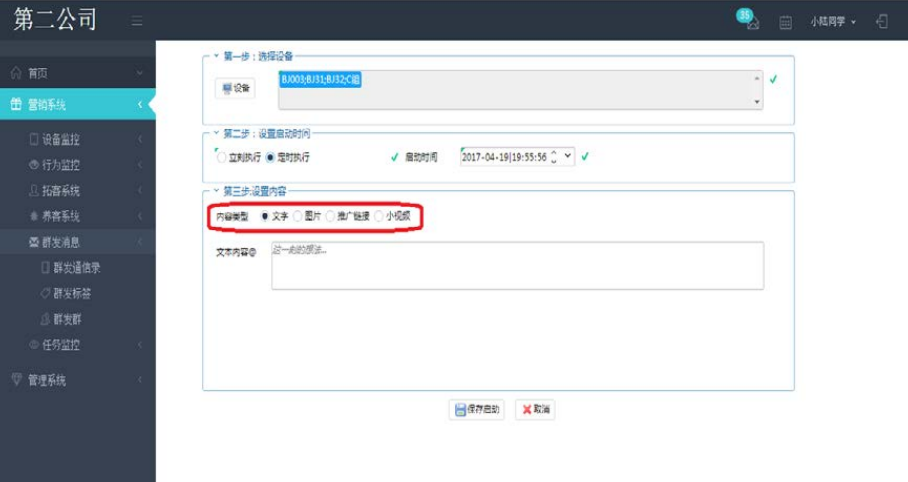
Task: Click the 设备 select button
Action: point(235,88)
